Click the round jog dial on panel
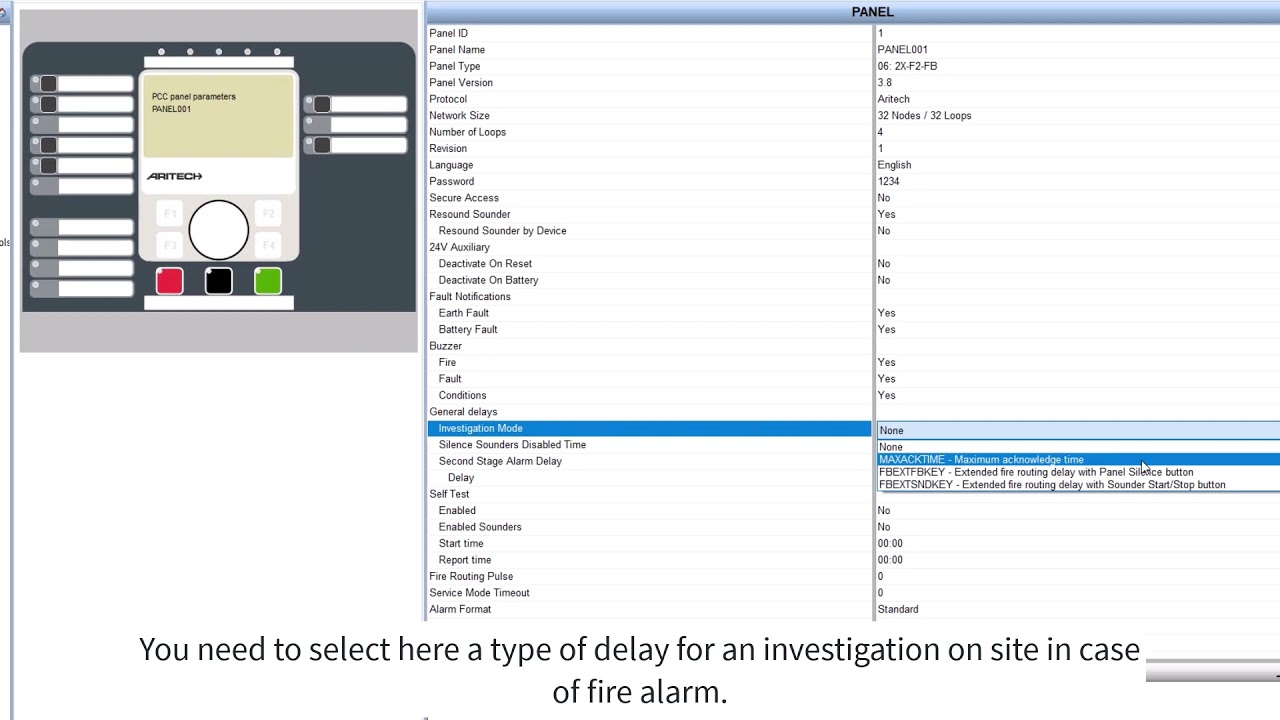1280x720 pixels. click(219, 229)
